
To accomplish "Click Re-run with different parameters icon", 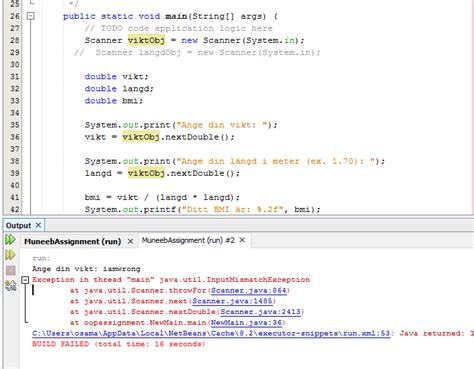I will [x=10, y=255].
